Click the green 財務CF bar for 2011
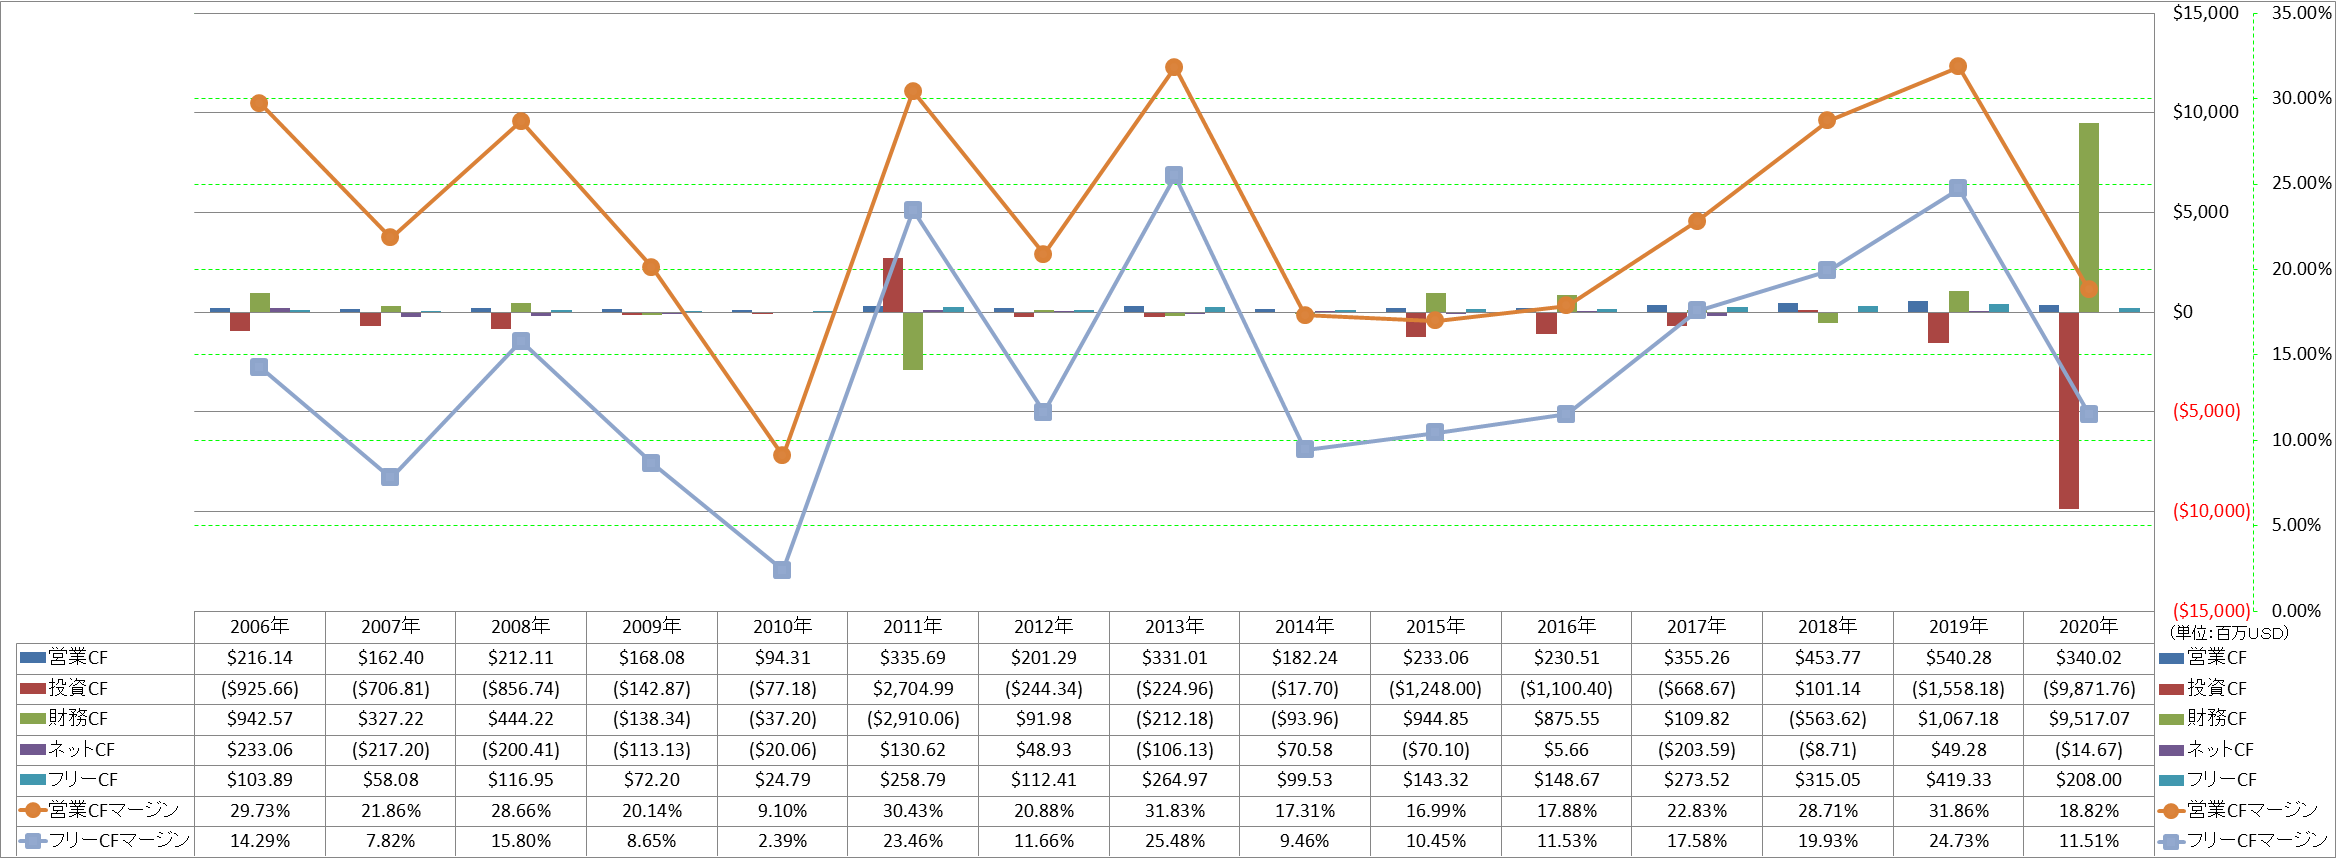 913,341
